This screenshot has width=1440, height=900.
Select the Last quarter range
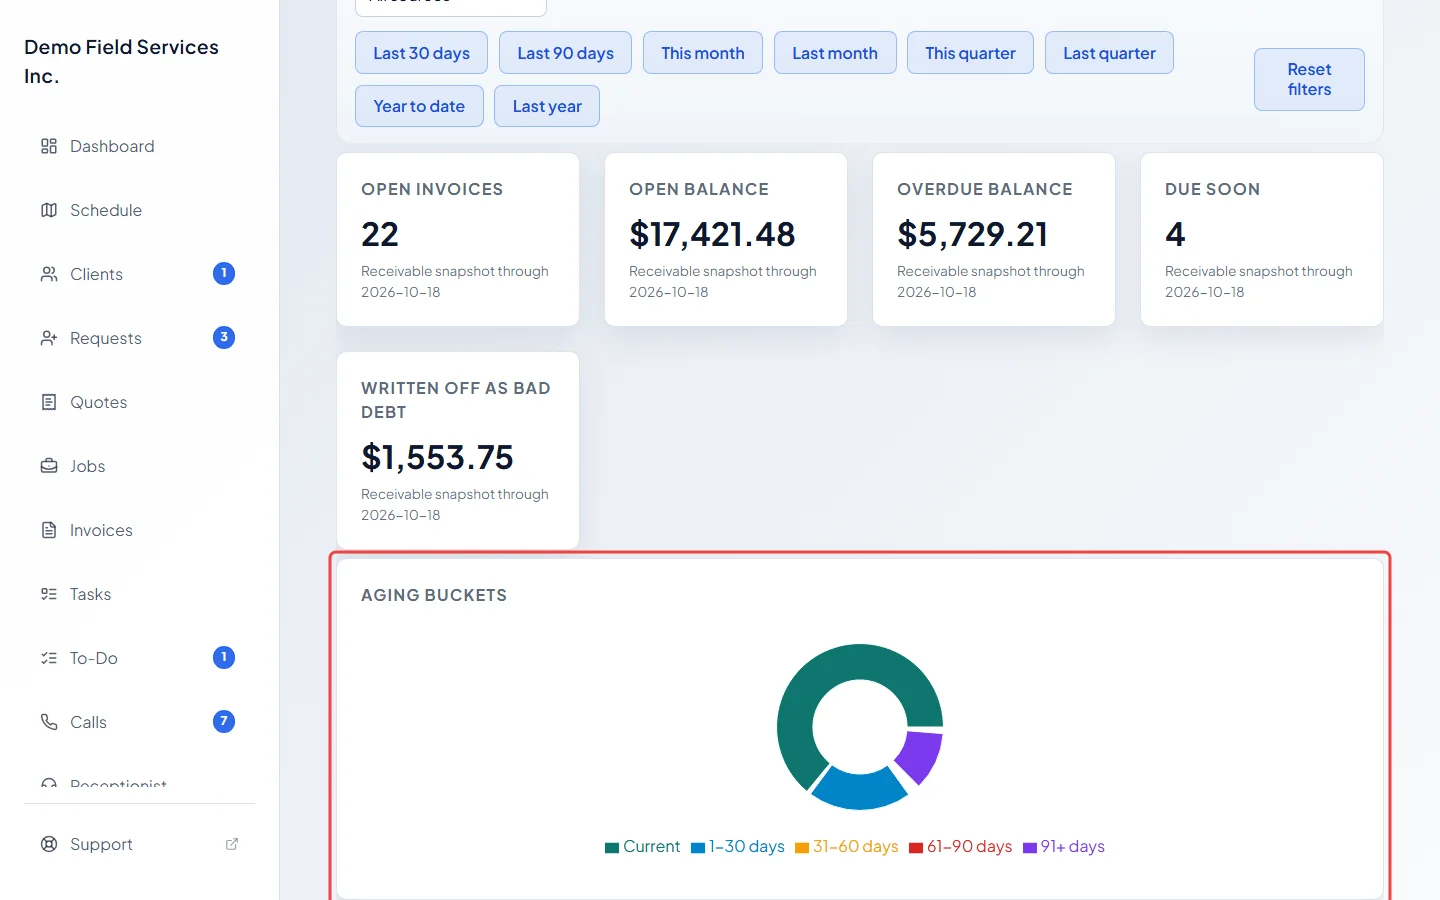pos(1109,53)
